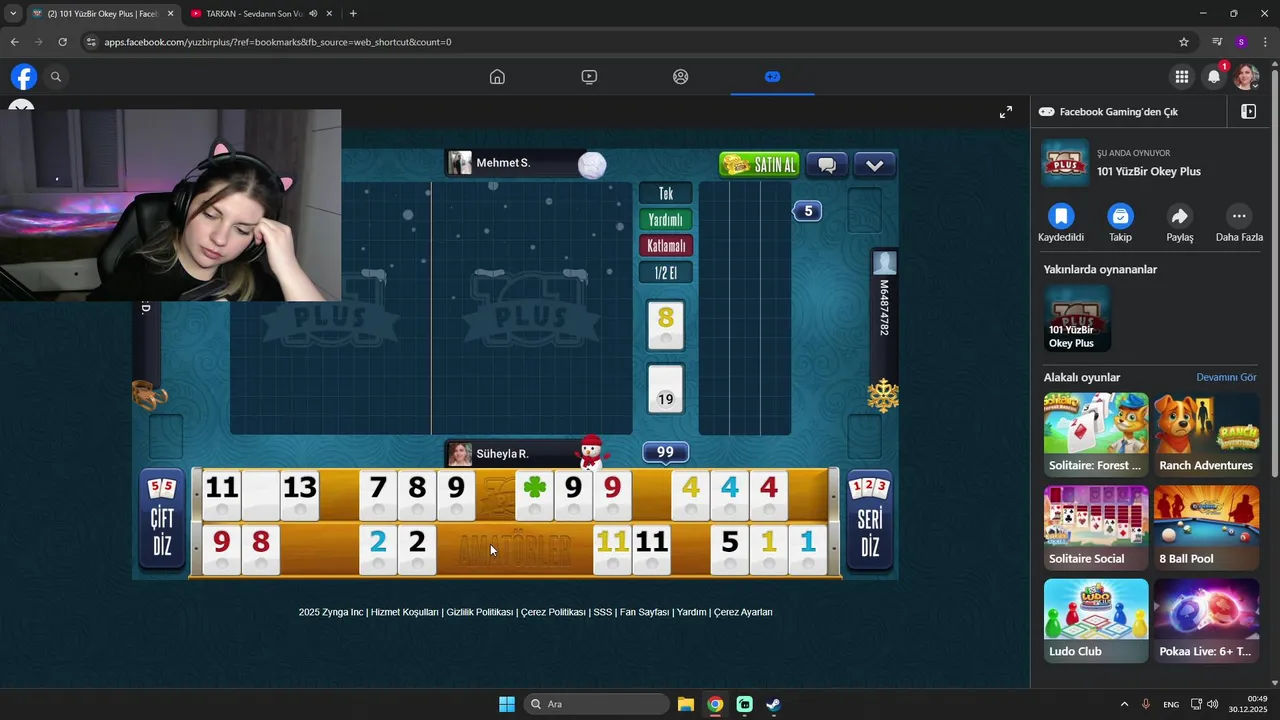Click the M64874782 player avatar
1280x720 pixels.
pos(884,263)
